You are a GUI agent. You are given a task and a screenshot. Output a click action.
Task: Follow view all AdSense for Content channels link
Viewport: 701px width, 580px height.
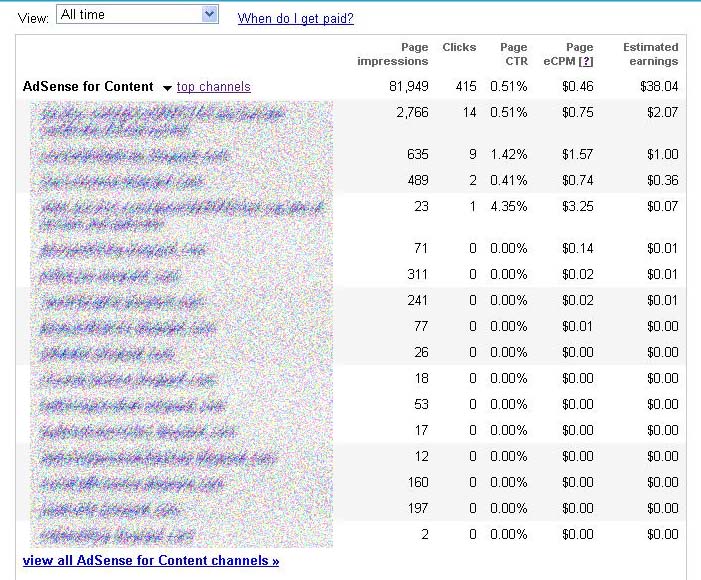tap(151, 560)
